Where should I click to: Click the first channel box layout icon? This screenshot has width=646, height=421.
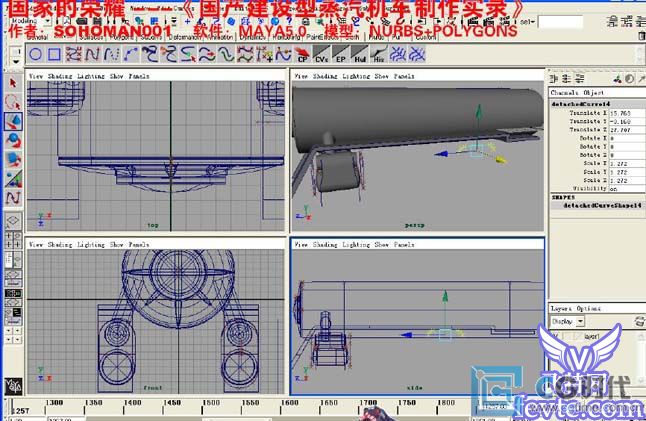(554, 78)
